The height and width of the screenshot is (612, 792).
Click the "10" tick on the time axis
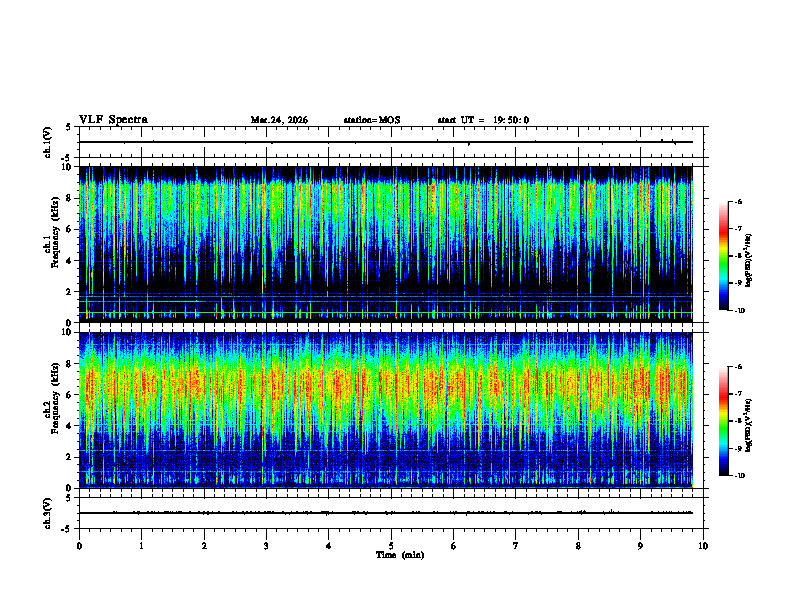tap(703, 546)
